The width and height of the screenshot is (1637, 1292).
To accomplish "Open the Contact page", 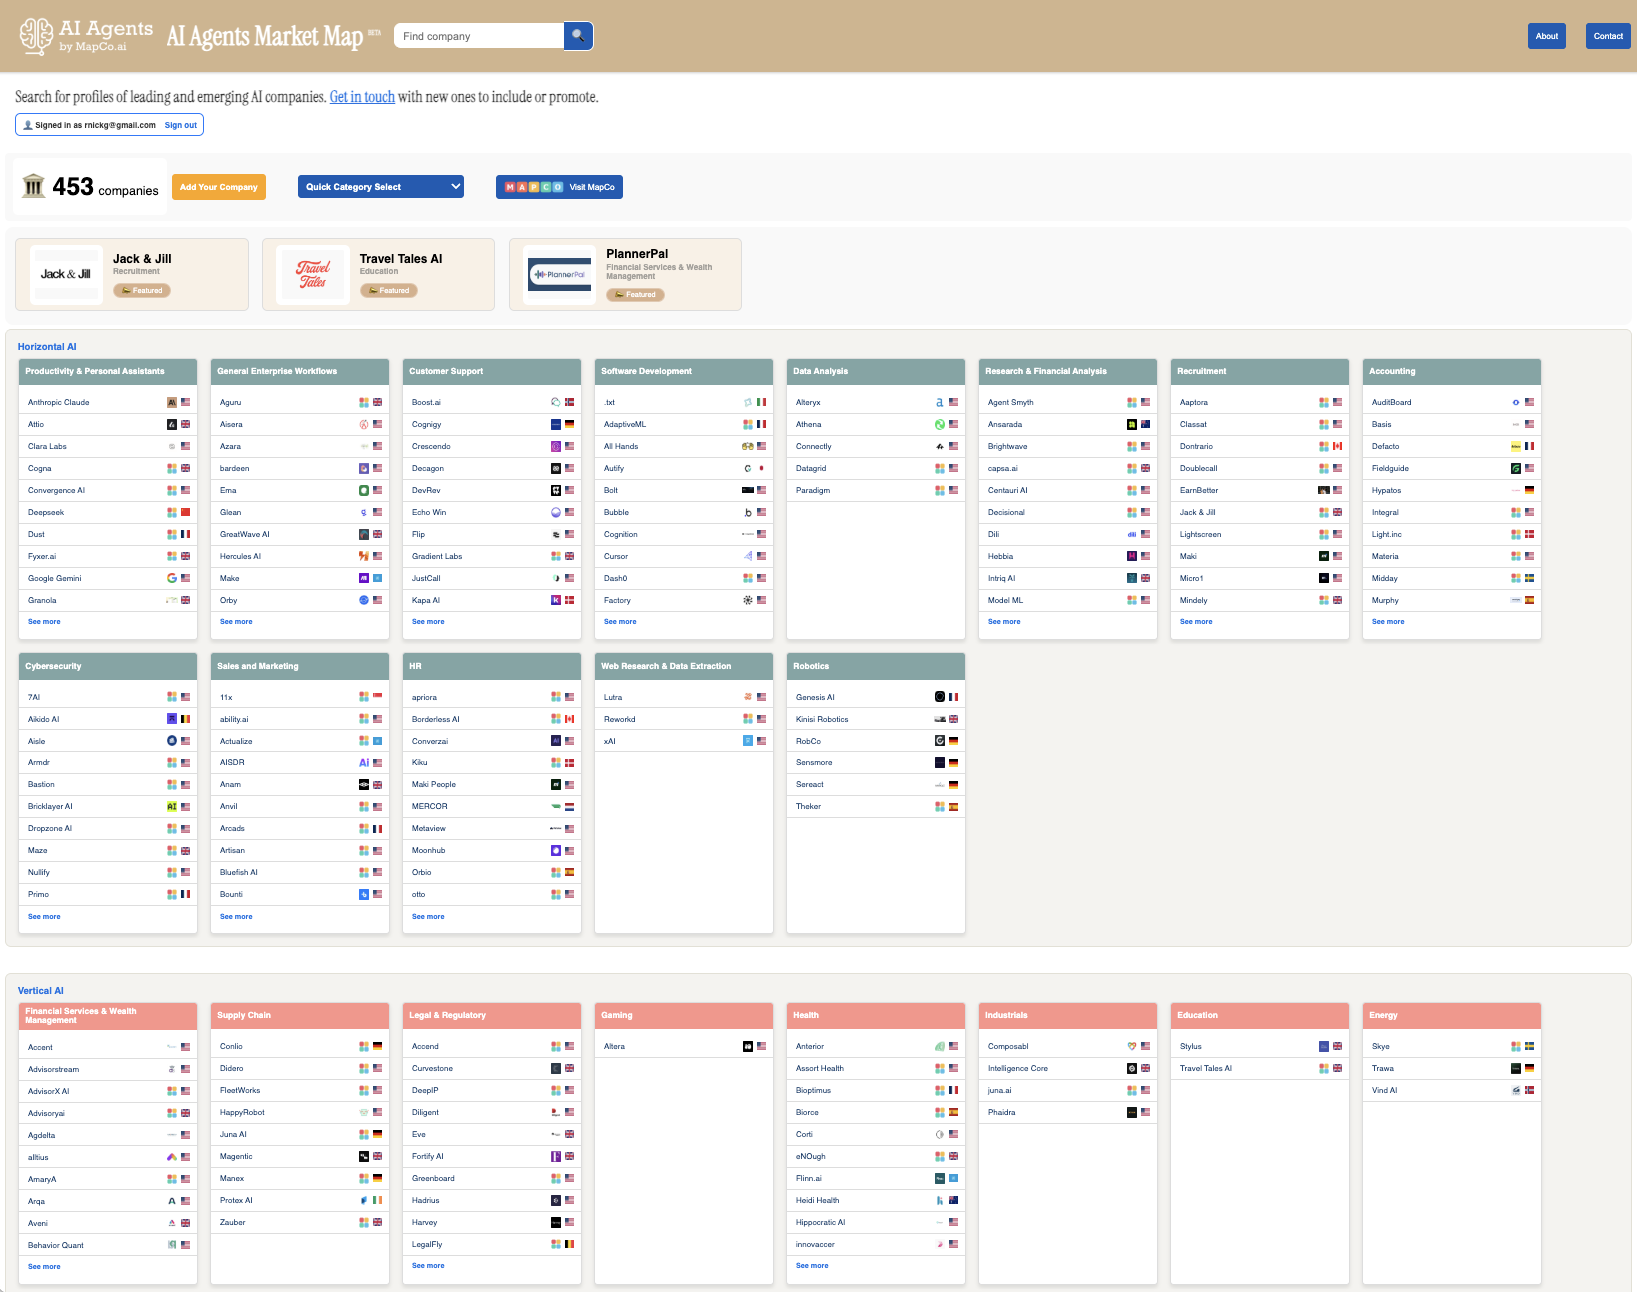I will pos(1608,36).
